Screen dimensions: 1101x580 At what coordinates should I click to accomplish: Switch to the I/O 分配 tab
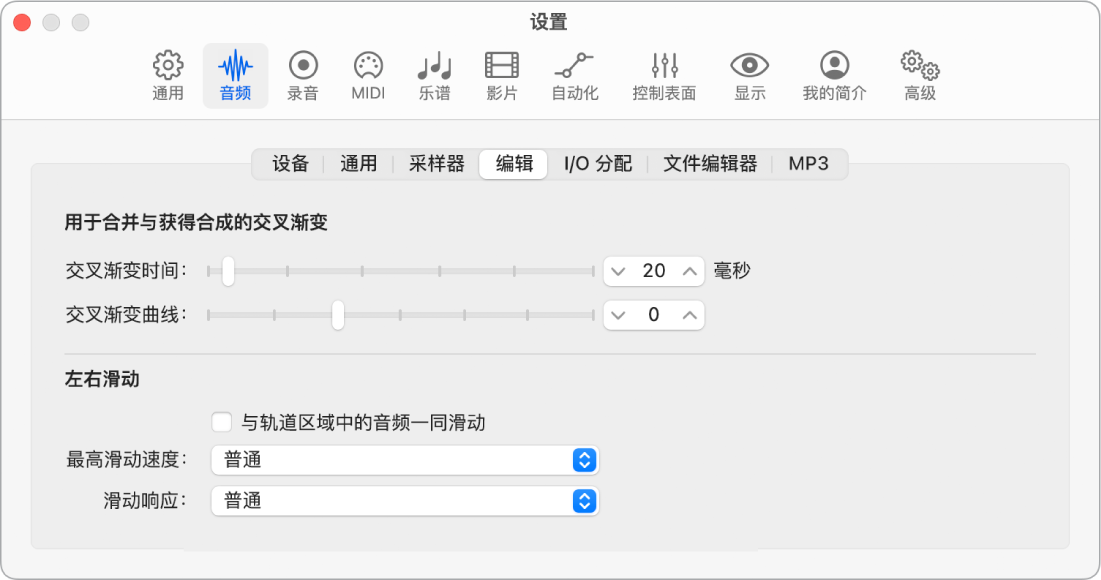coord(598,164)
